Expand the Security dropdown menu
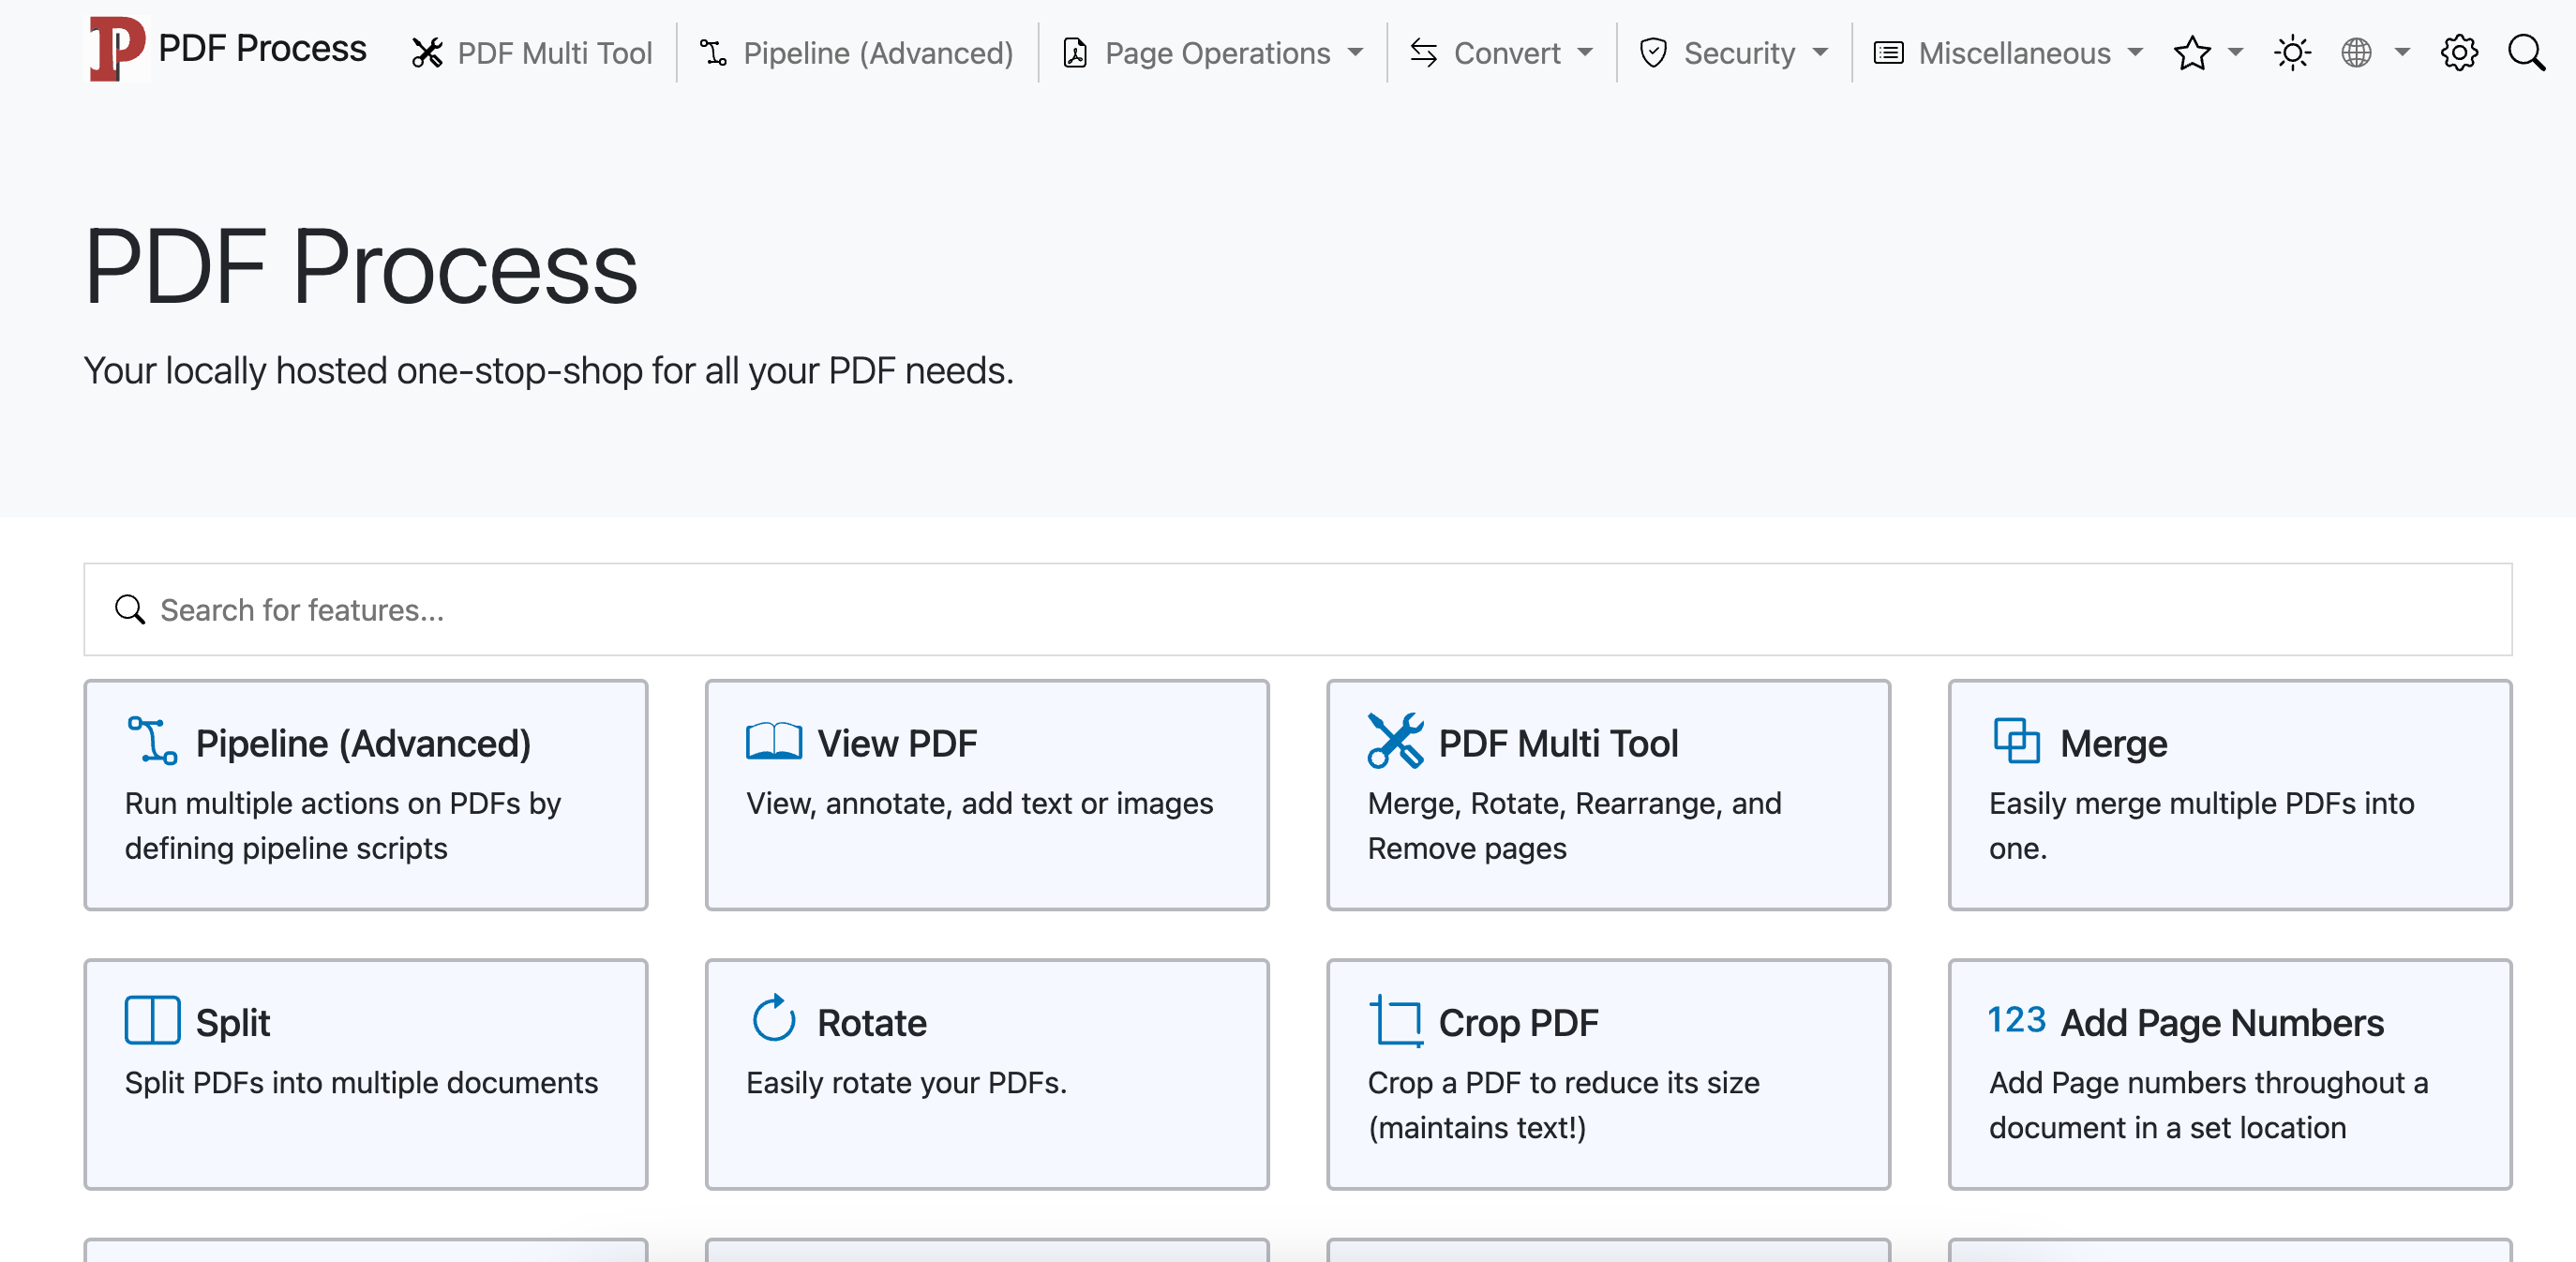This screenshot has height=1262, width=2576. click(1734, 53)
